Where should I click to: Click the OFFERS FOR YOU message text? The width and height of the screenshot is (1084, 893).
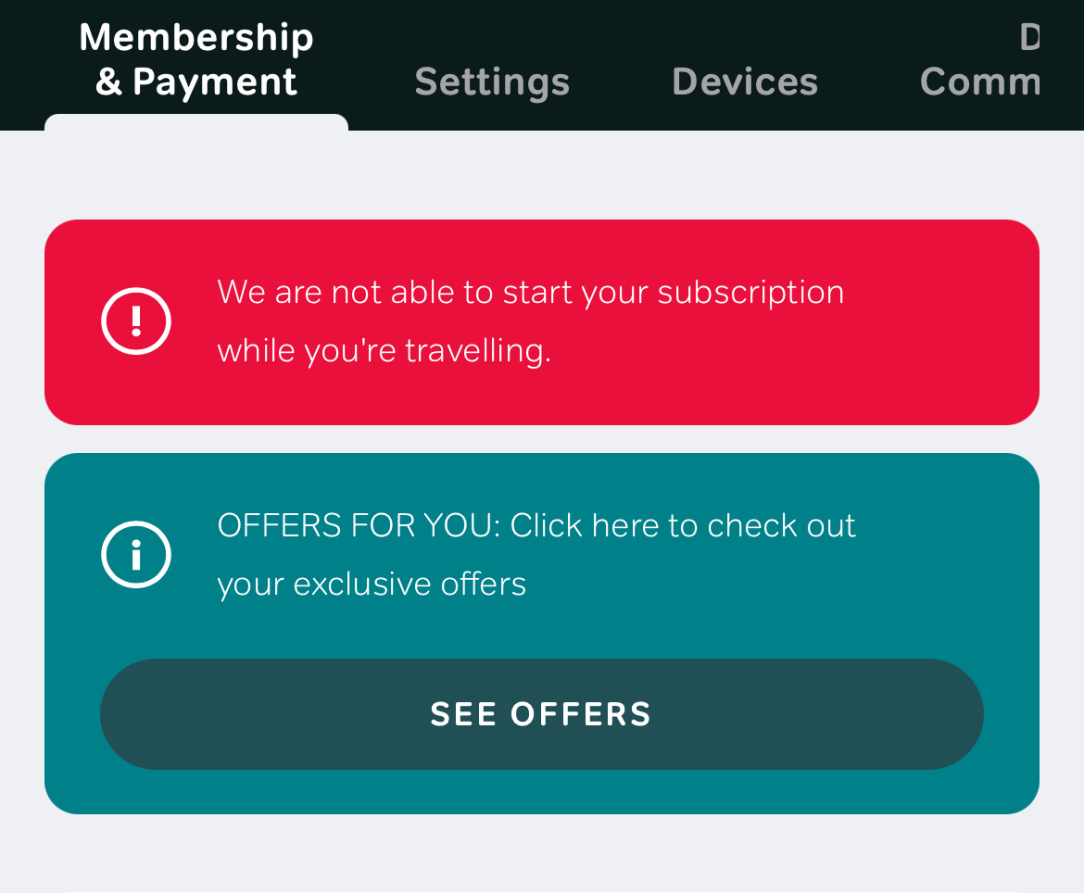click(x=536, y=554)
